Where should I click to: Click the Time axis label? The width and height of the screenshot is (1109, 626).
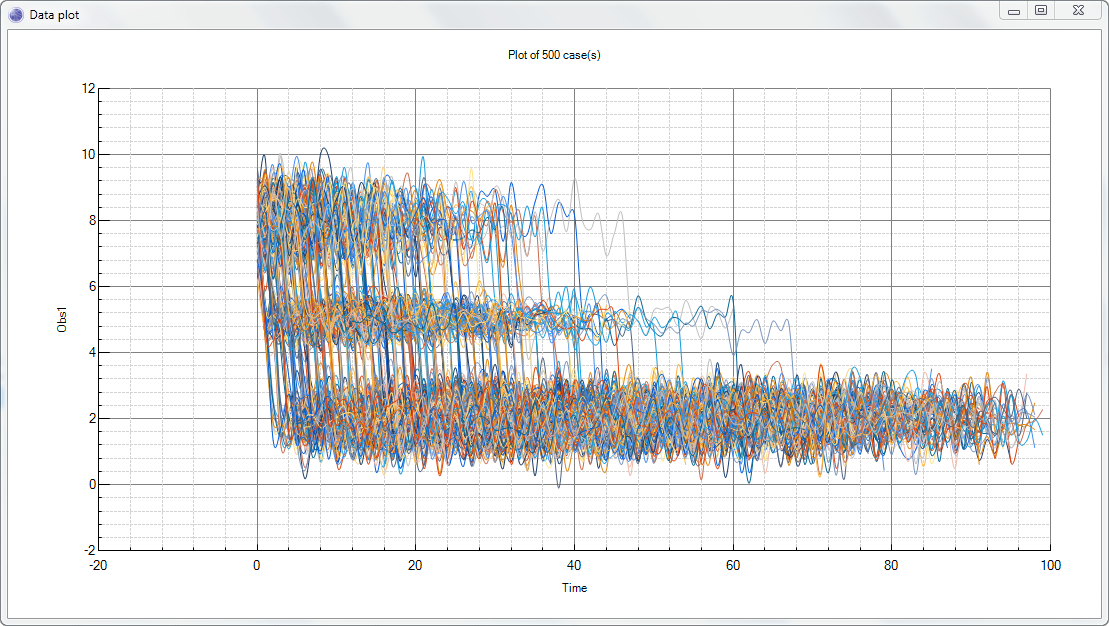(x=573, y=588)
